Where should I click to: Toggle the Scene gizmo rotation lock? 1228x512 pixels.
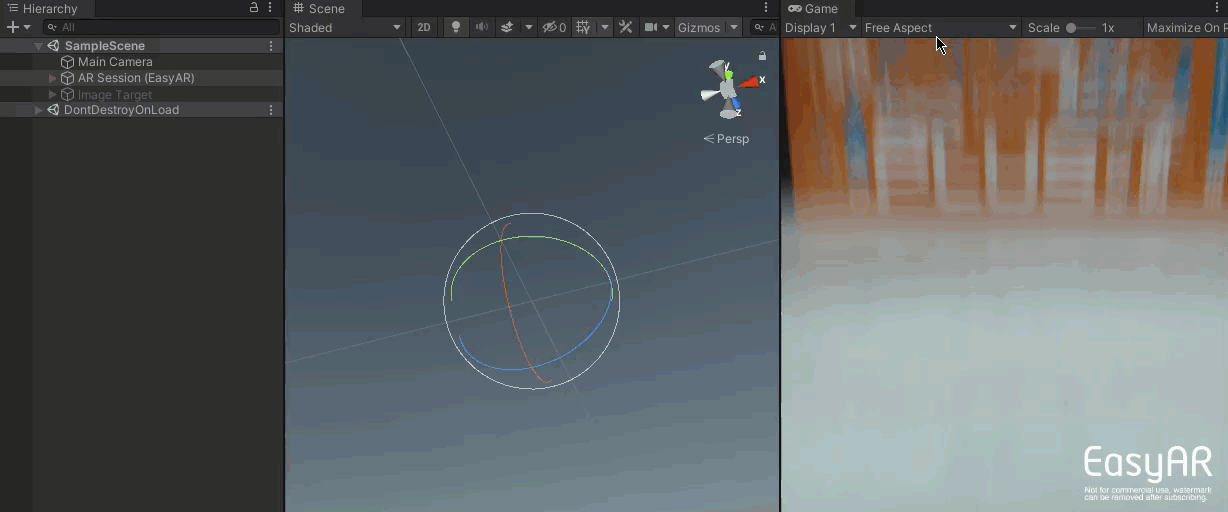pos(762,56)
